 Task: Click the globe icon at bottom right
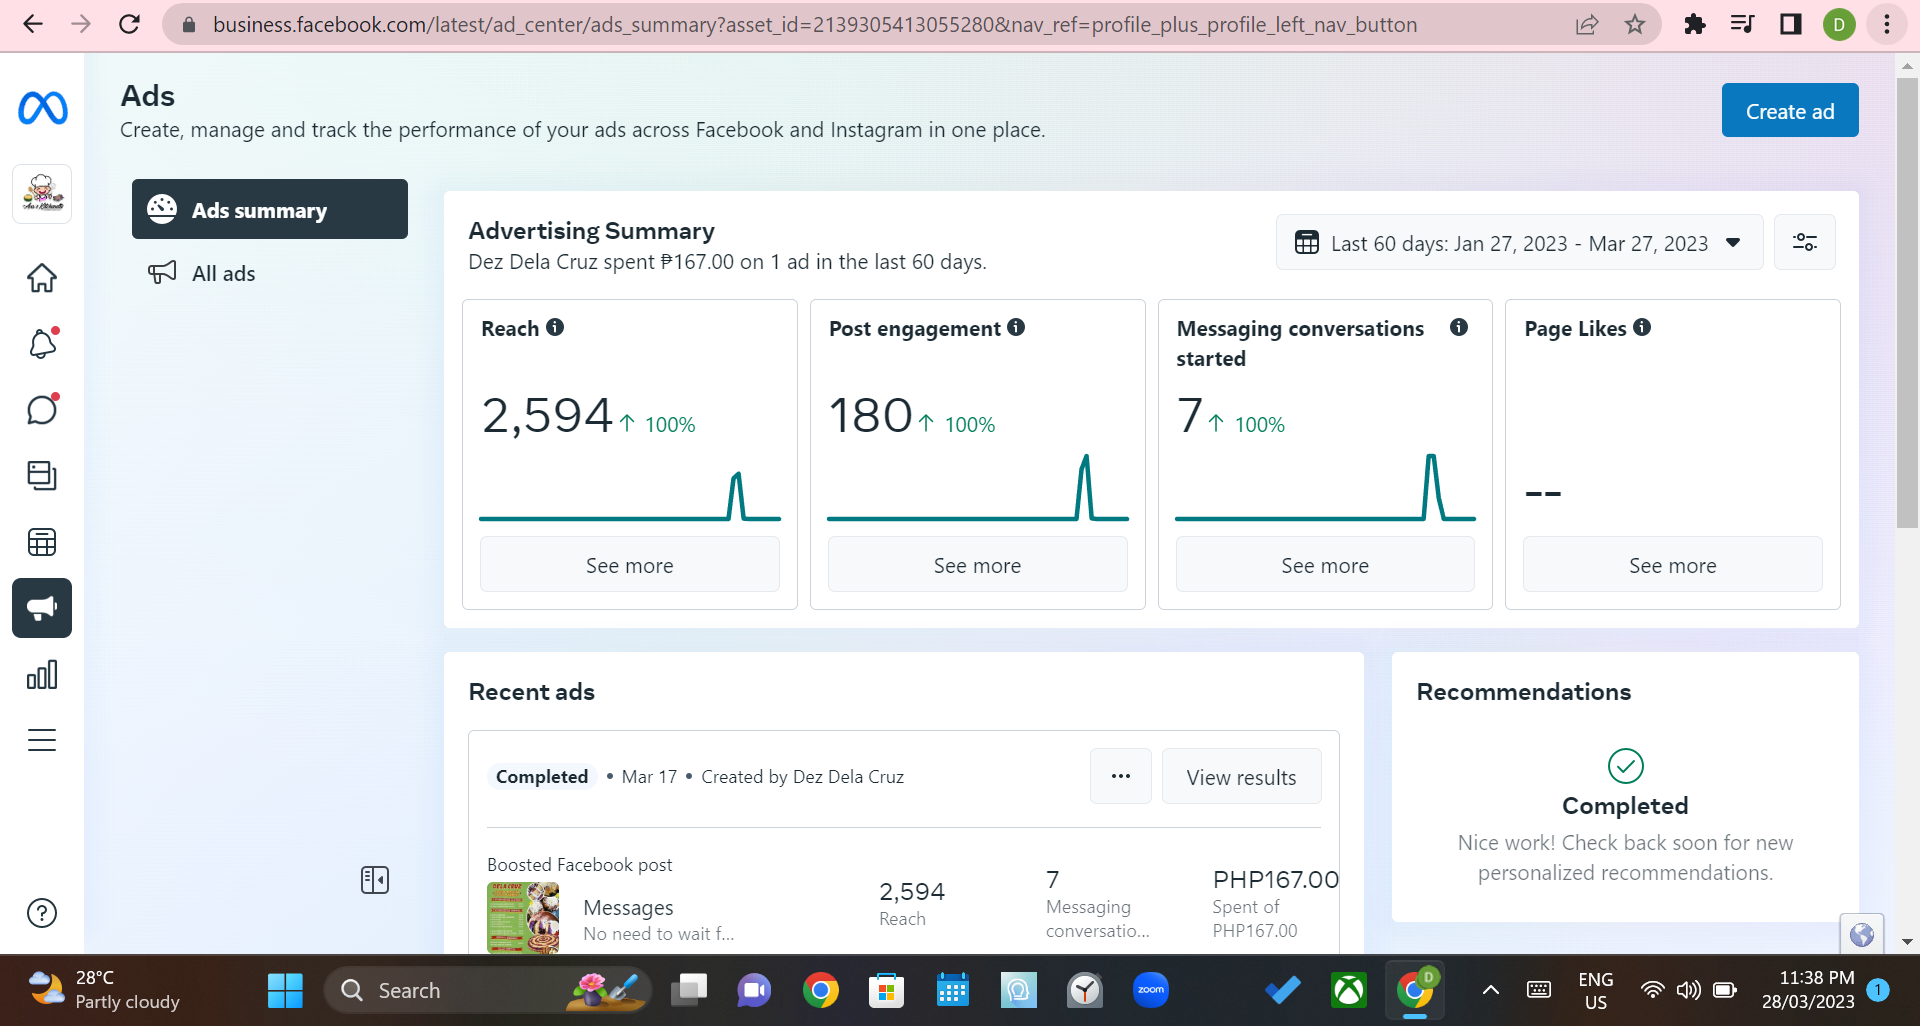coord(1862,935)
